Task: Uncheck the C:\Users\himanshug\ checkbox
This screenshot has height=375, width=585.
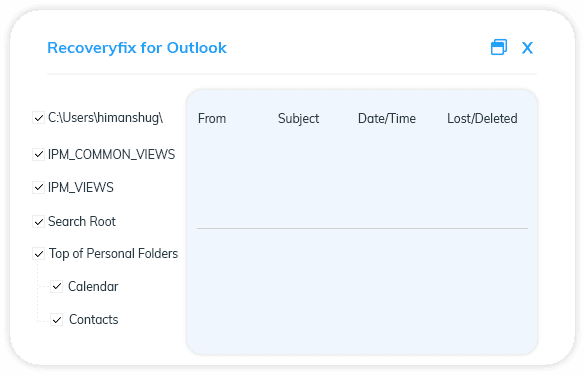Action: click(38, 118)
